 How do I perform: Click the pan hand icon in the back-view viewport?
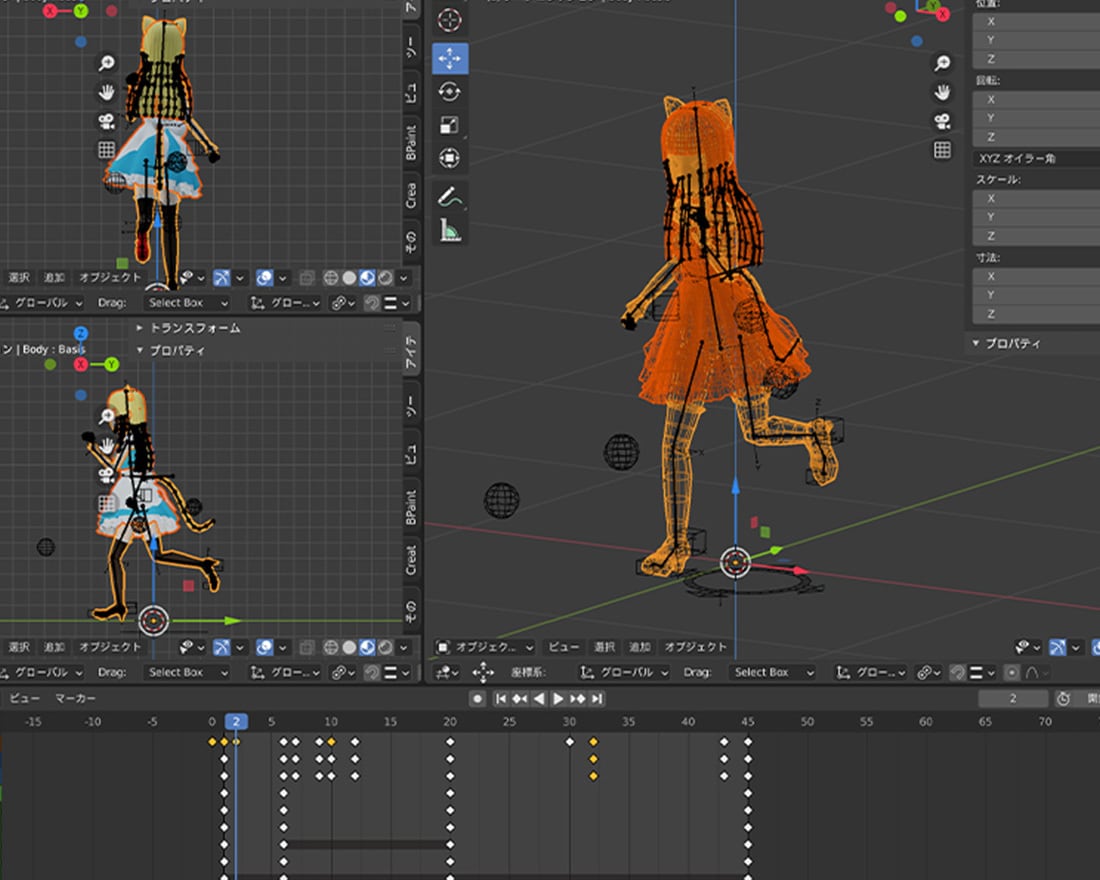[107, 92]
